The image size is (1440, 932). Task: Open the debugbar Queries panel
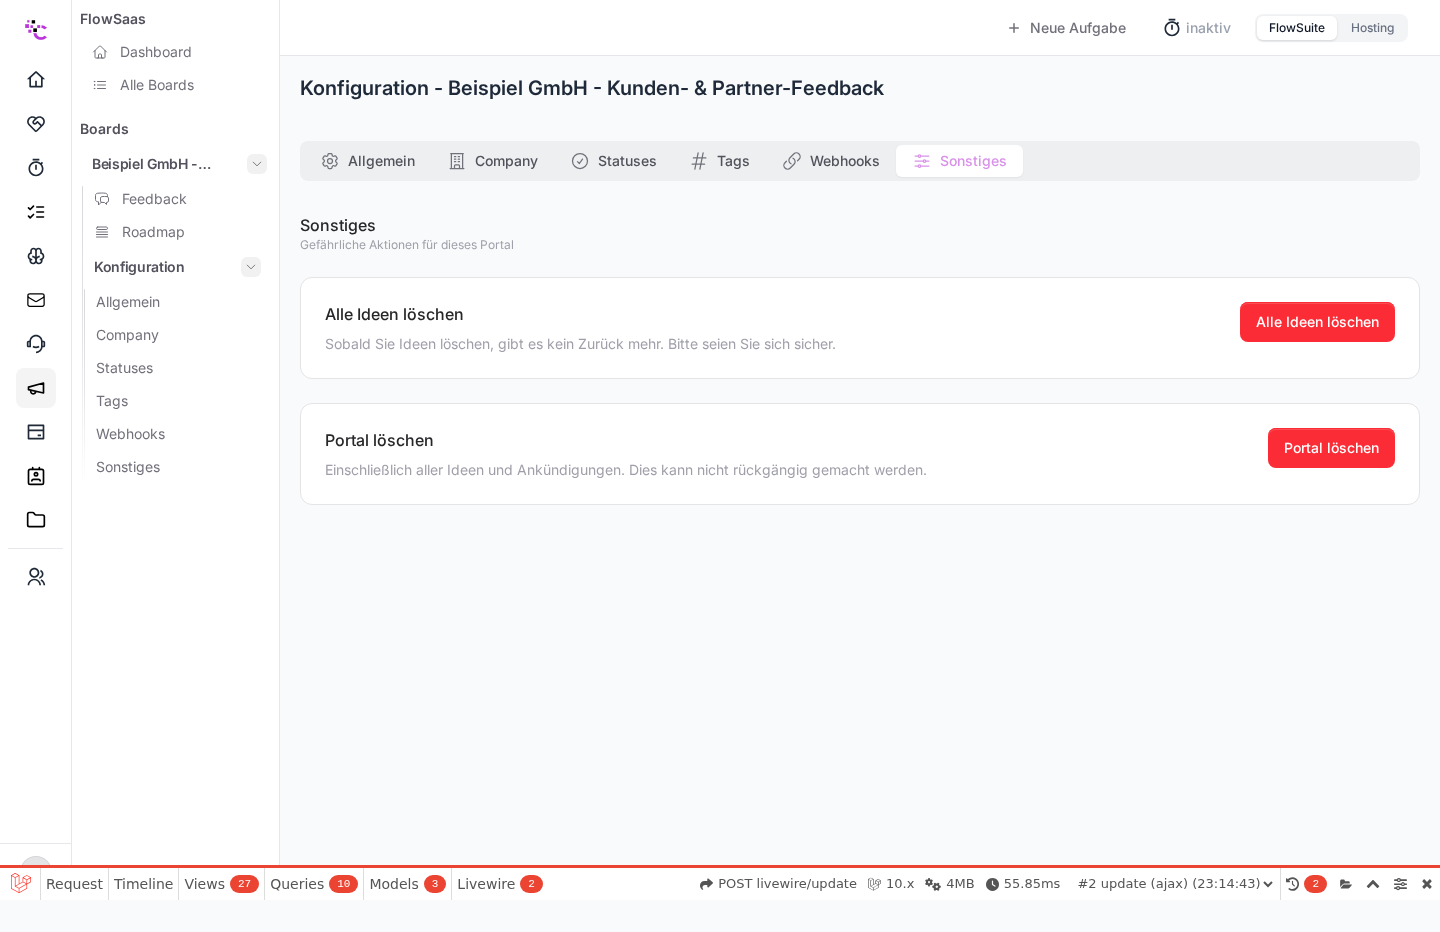pyautogui.click(x=313, y=884)
